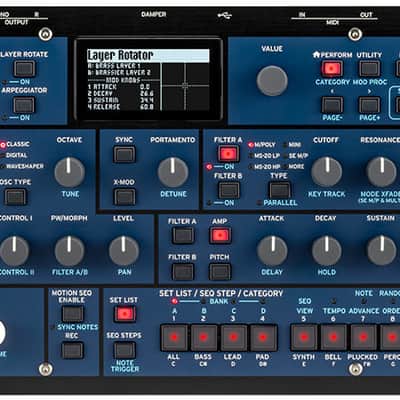Select the lit Perform button

(x=332, y=69)
